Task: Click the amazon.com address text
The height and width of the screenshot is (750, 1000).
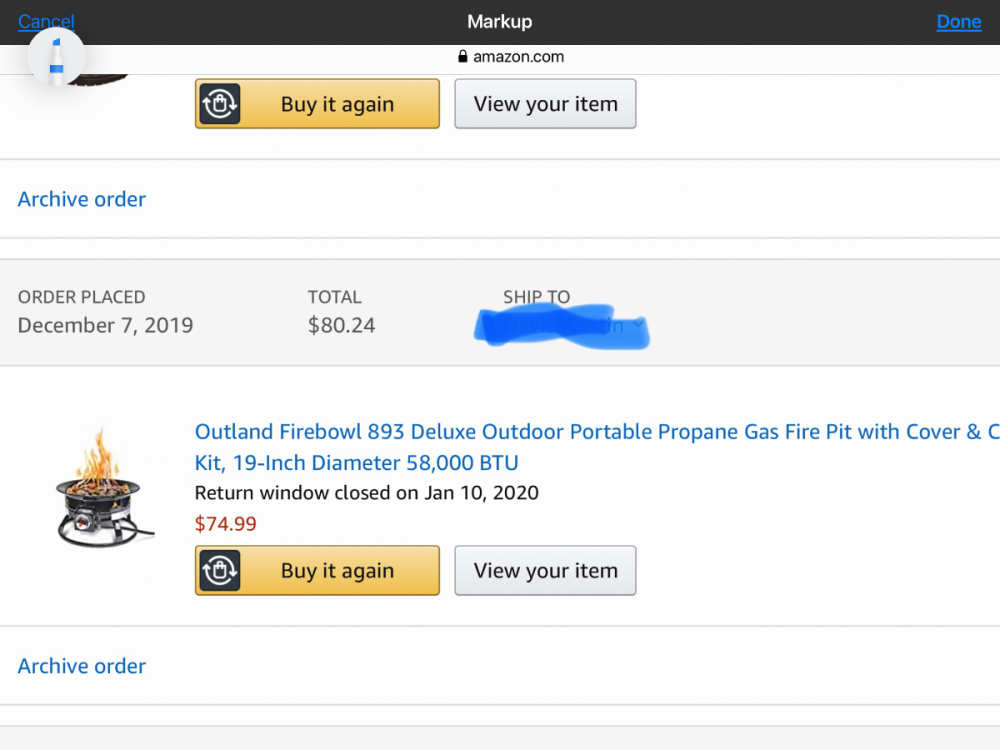Action: [x=518, y=57]
